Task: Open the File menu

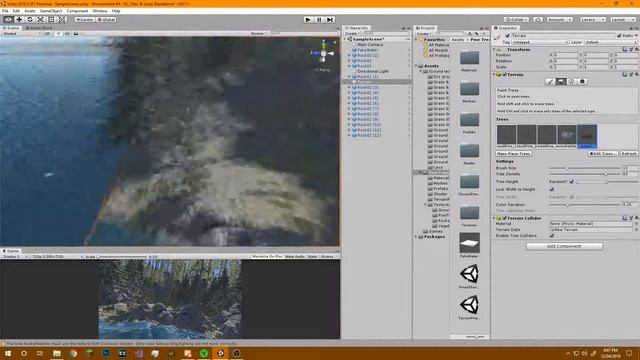Action: [5, 11]
